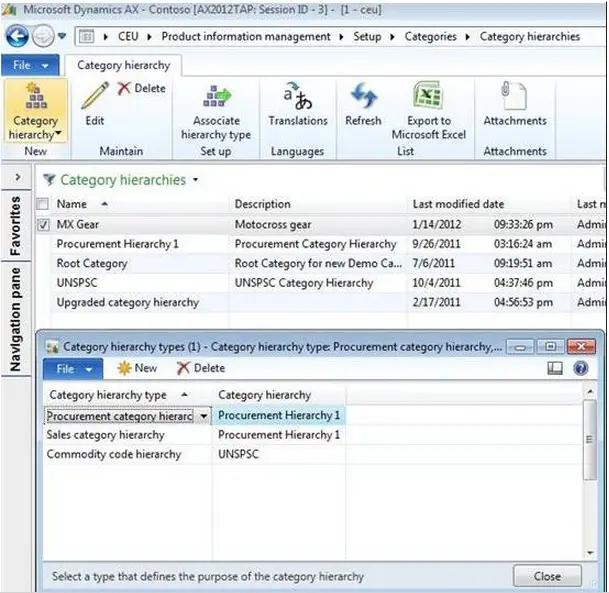Screen dimensions: 609x593
Task: Click the Dynamics AX title bar logo
Action: (x=9, y=9)
